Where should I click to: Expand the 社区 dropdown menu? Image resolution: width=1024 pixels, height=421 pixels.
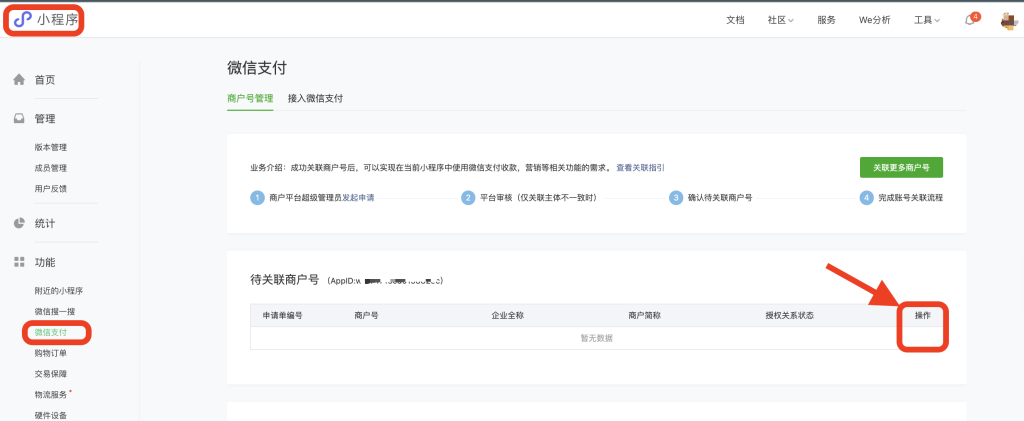pyautogui.click(x=780, y=20)
